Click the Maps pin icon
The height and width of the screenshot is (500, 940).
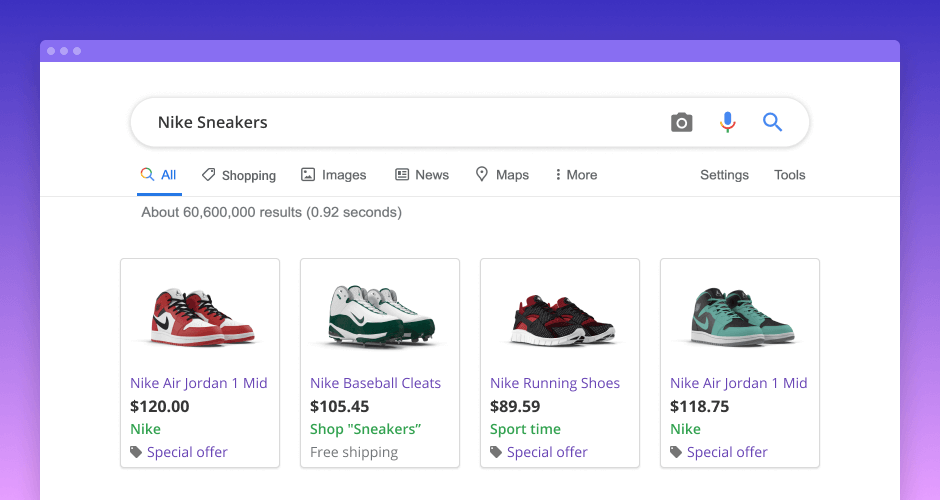481,174
